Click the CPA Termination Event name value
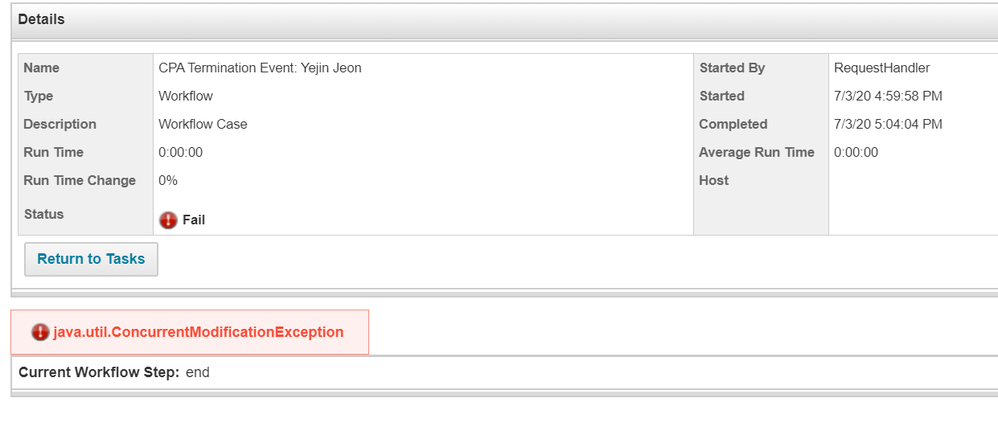This screenshot has width=998, height=427. point(259,68)
